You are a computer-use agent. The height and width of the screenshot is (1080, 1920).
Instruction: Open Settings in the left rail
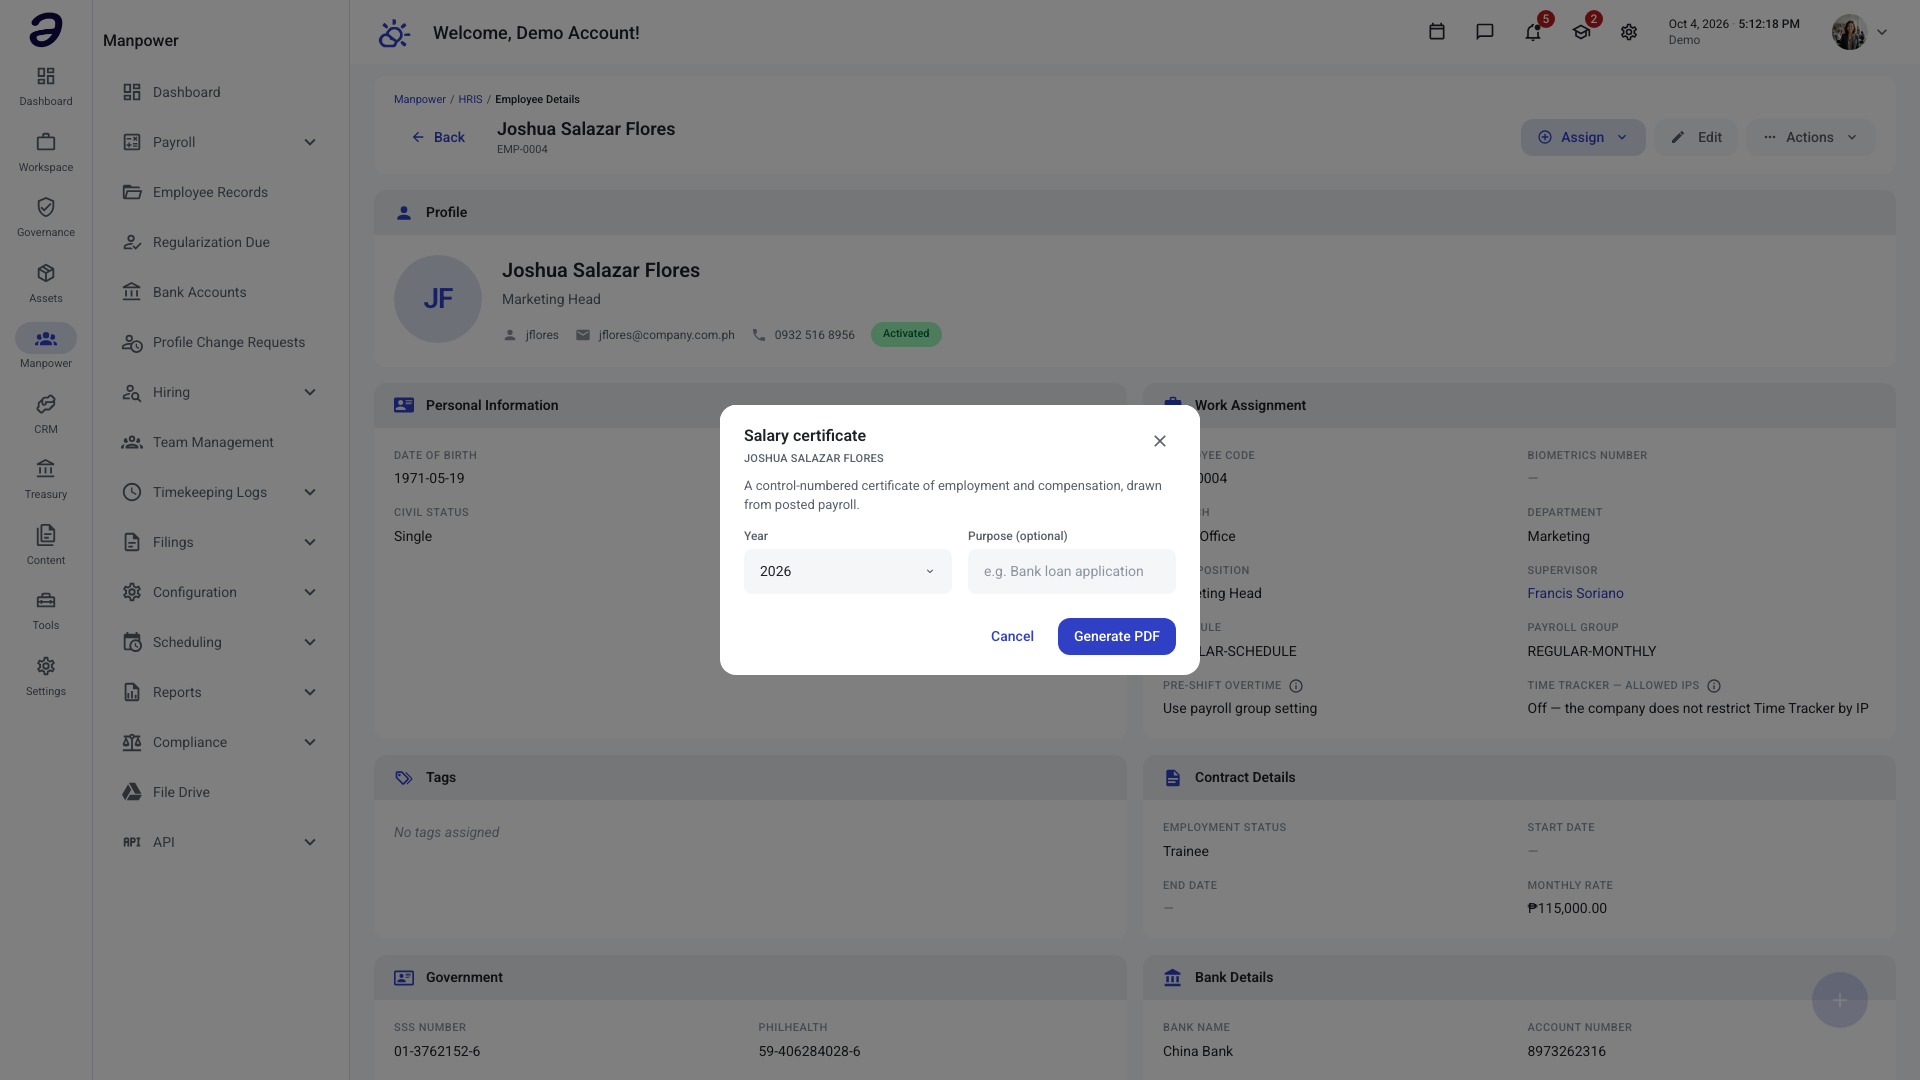tap(46, 676)
